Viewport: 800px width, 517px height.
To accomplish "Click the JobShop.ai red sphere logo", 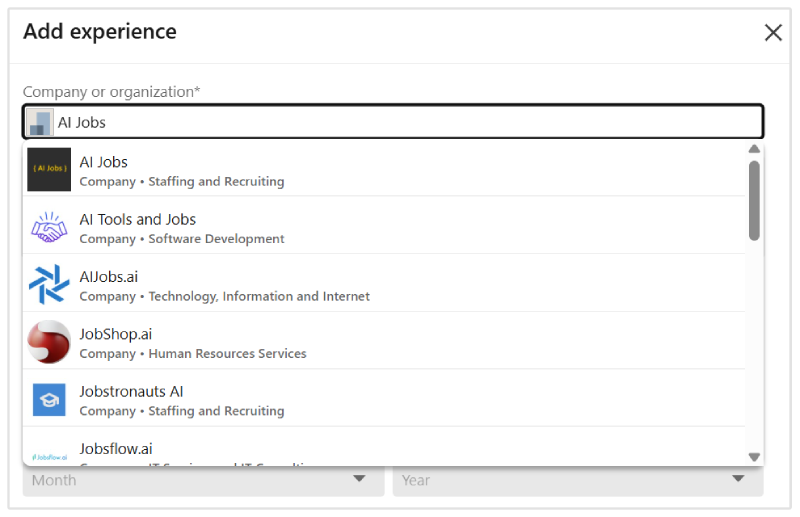I will point(49,341).
